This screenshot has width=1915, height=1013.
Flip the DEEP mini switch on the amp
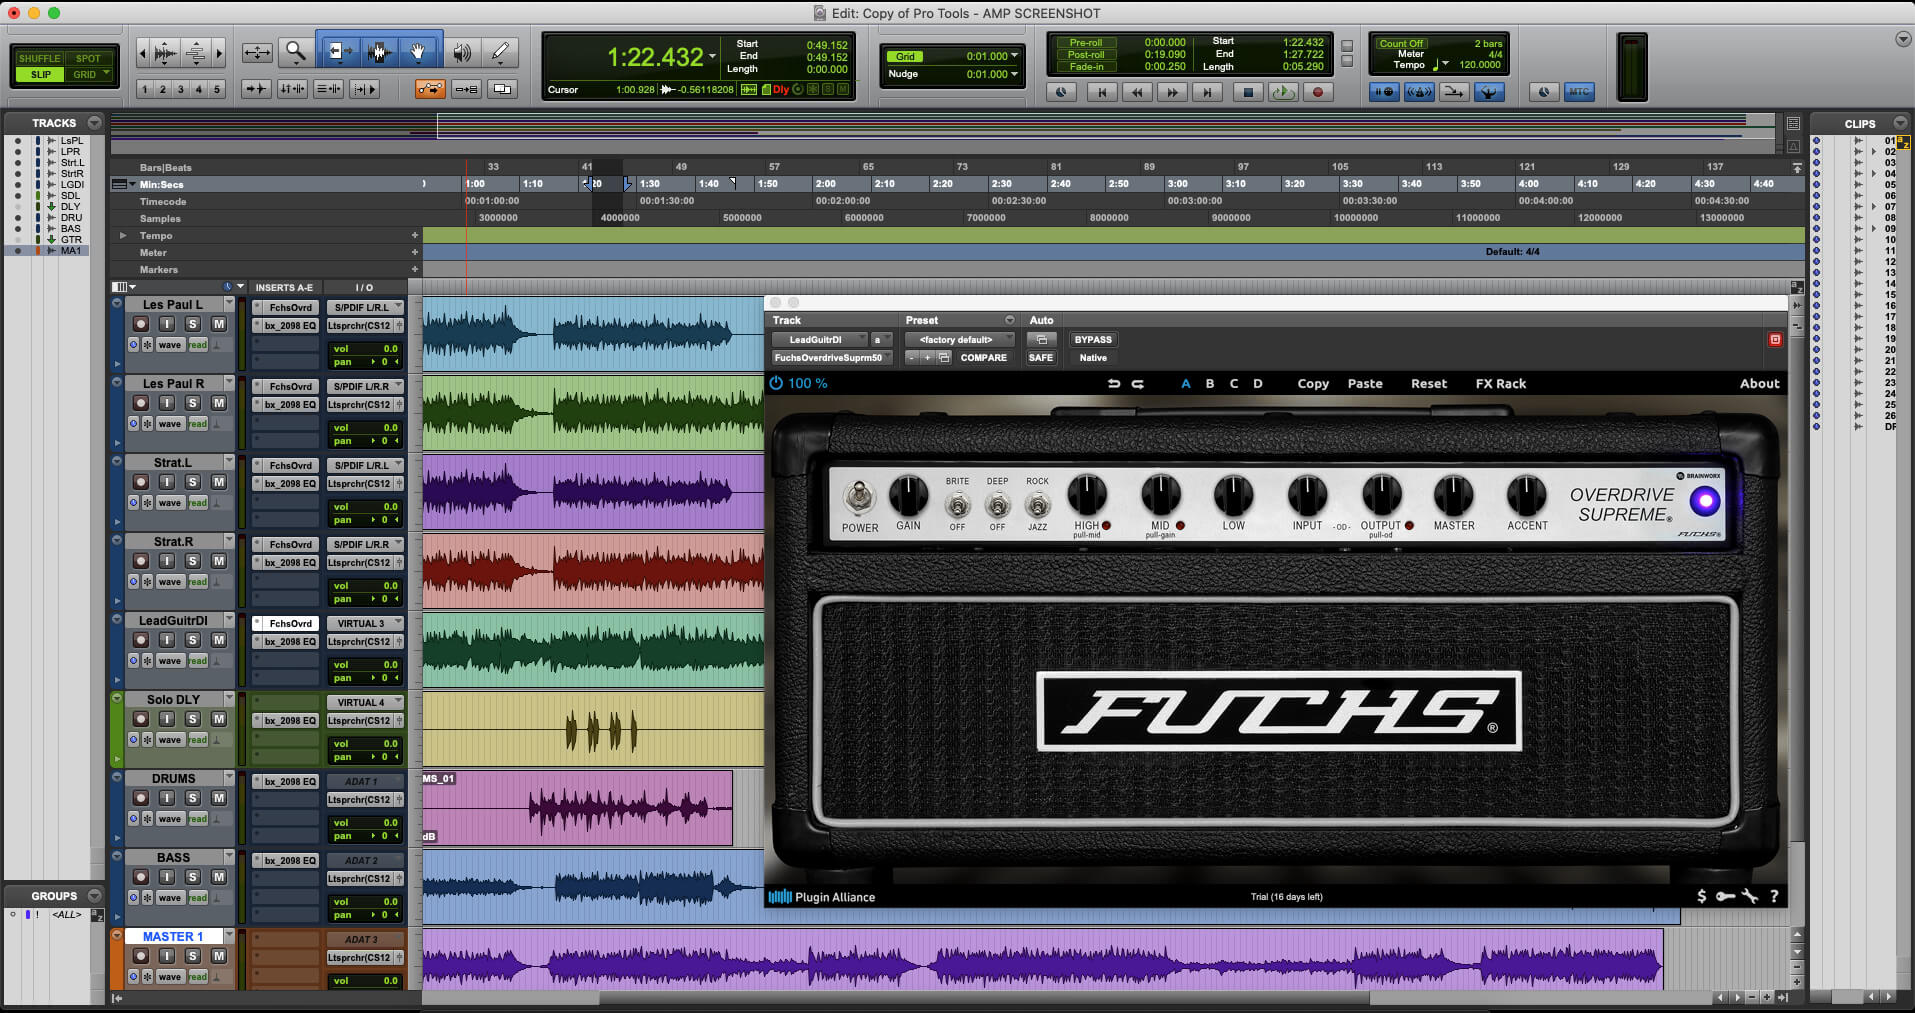[997, 505]
